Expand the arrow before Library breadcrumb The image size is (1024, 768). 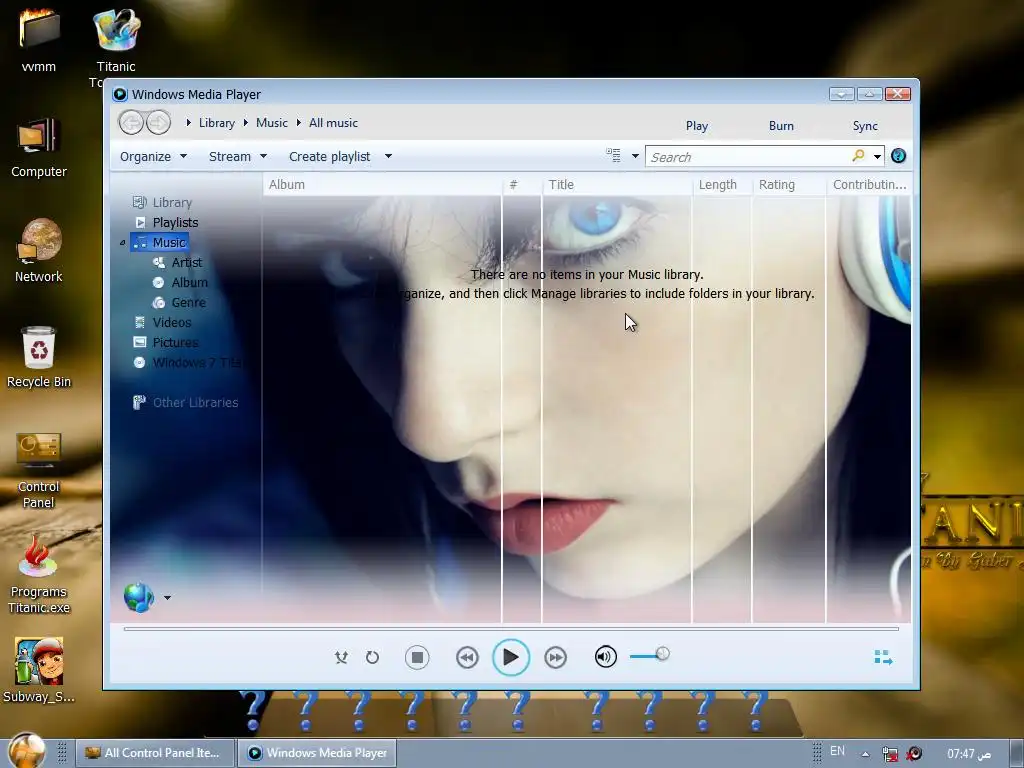(x=188, y=123)
